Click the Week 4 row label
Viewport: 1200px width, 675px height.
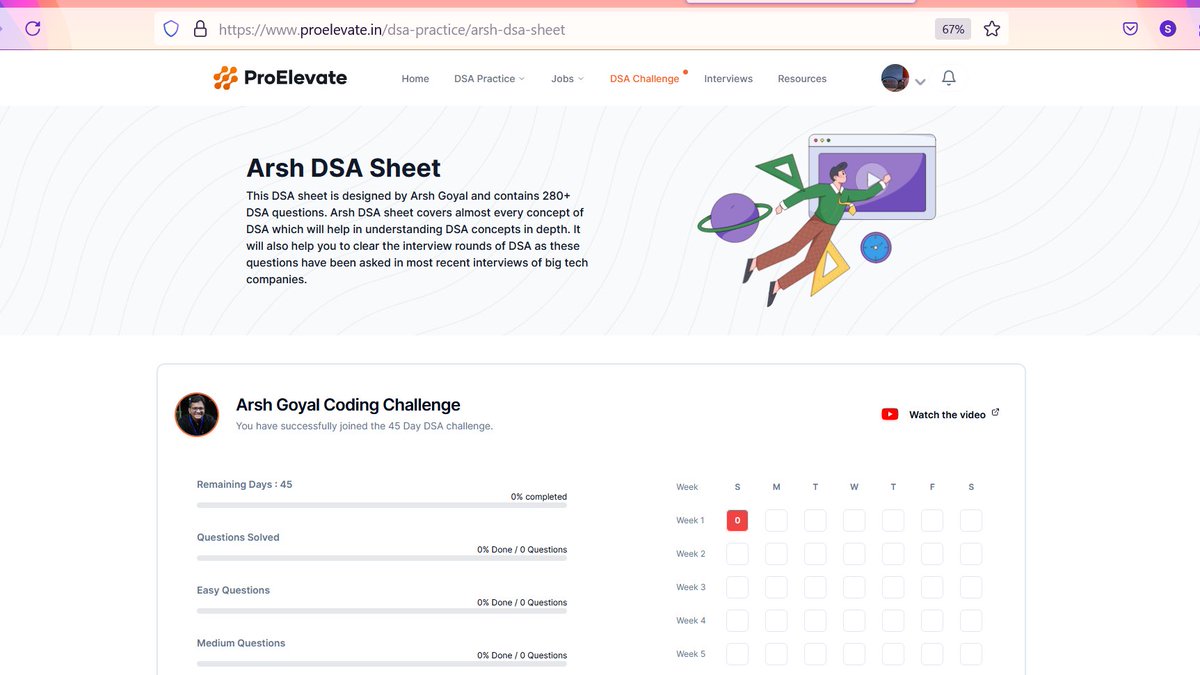click(x=691, y=621)
